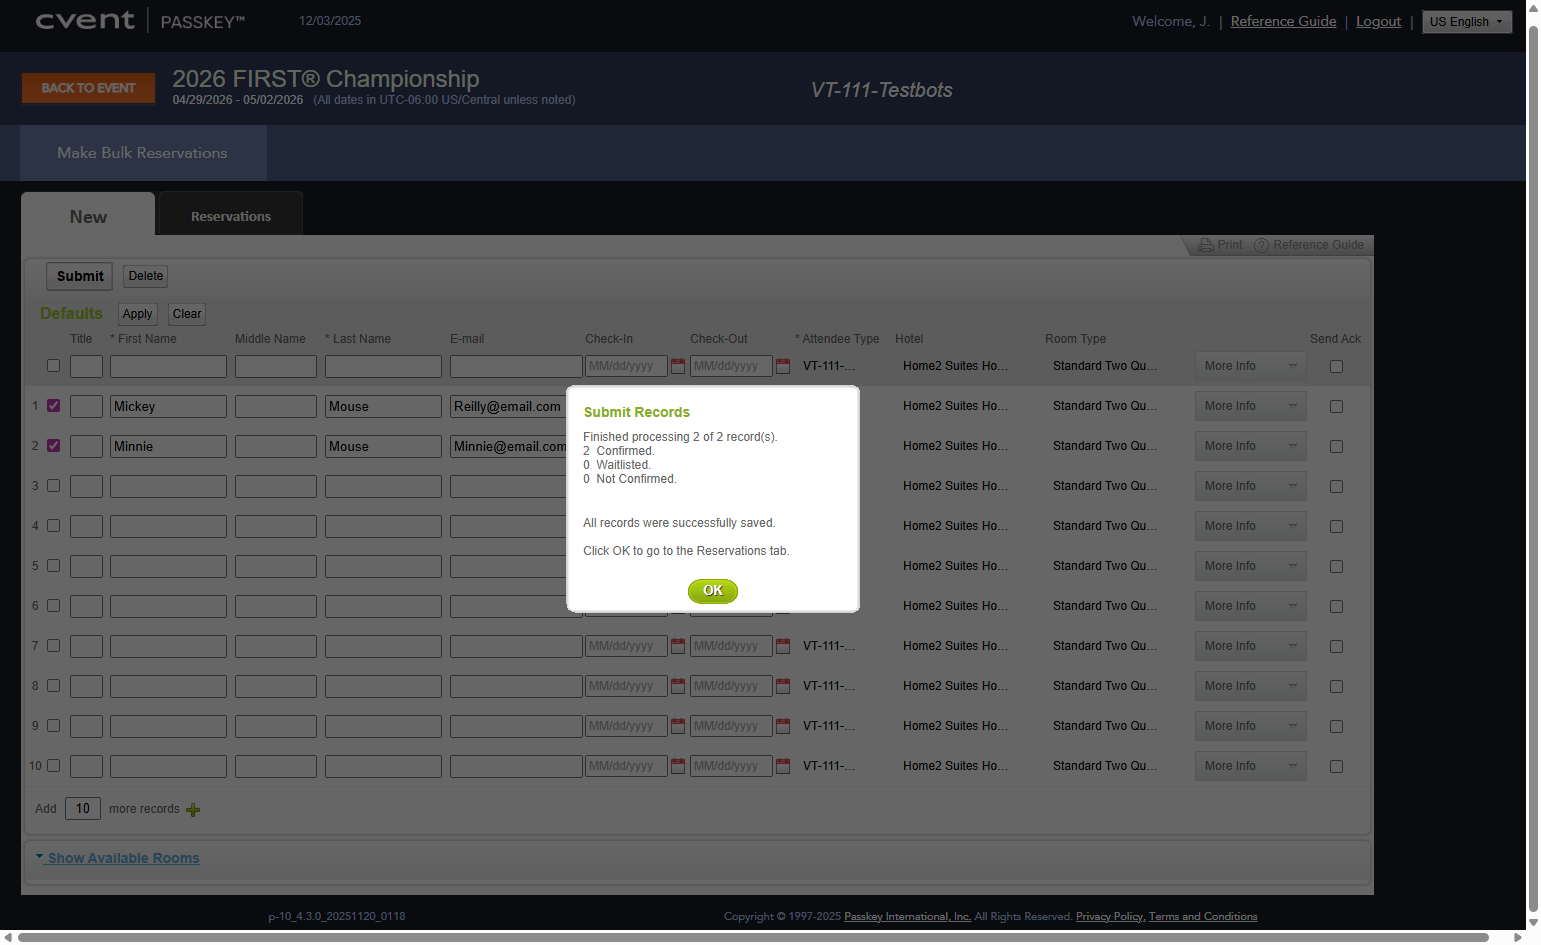Open check-out calendar icon for row 8
1541x945 pixels.
783,686
